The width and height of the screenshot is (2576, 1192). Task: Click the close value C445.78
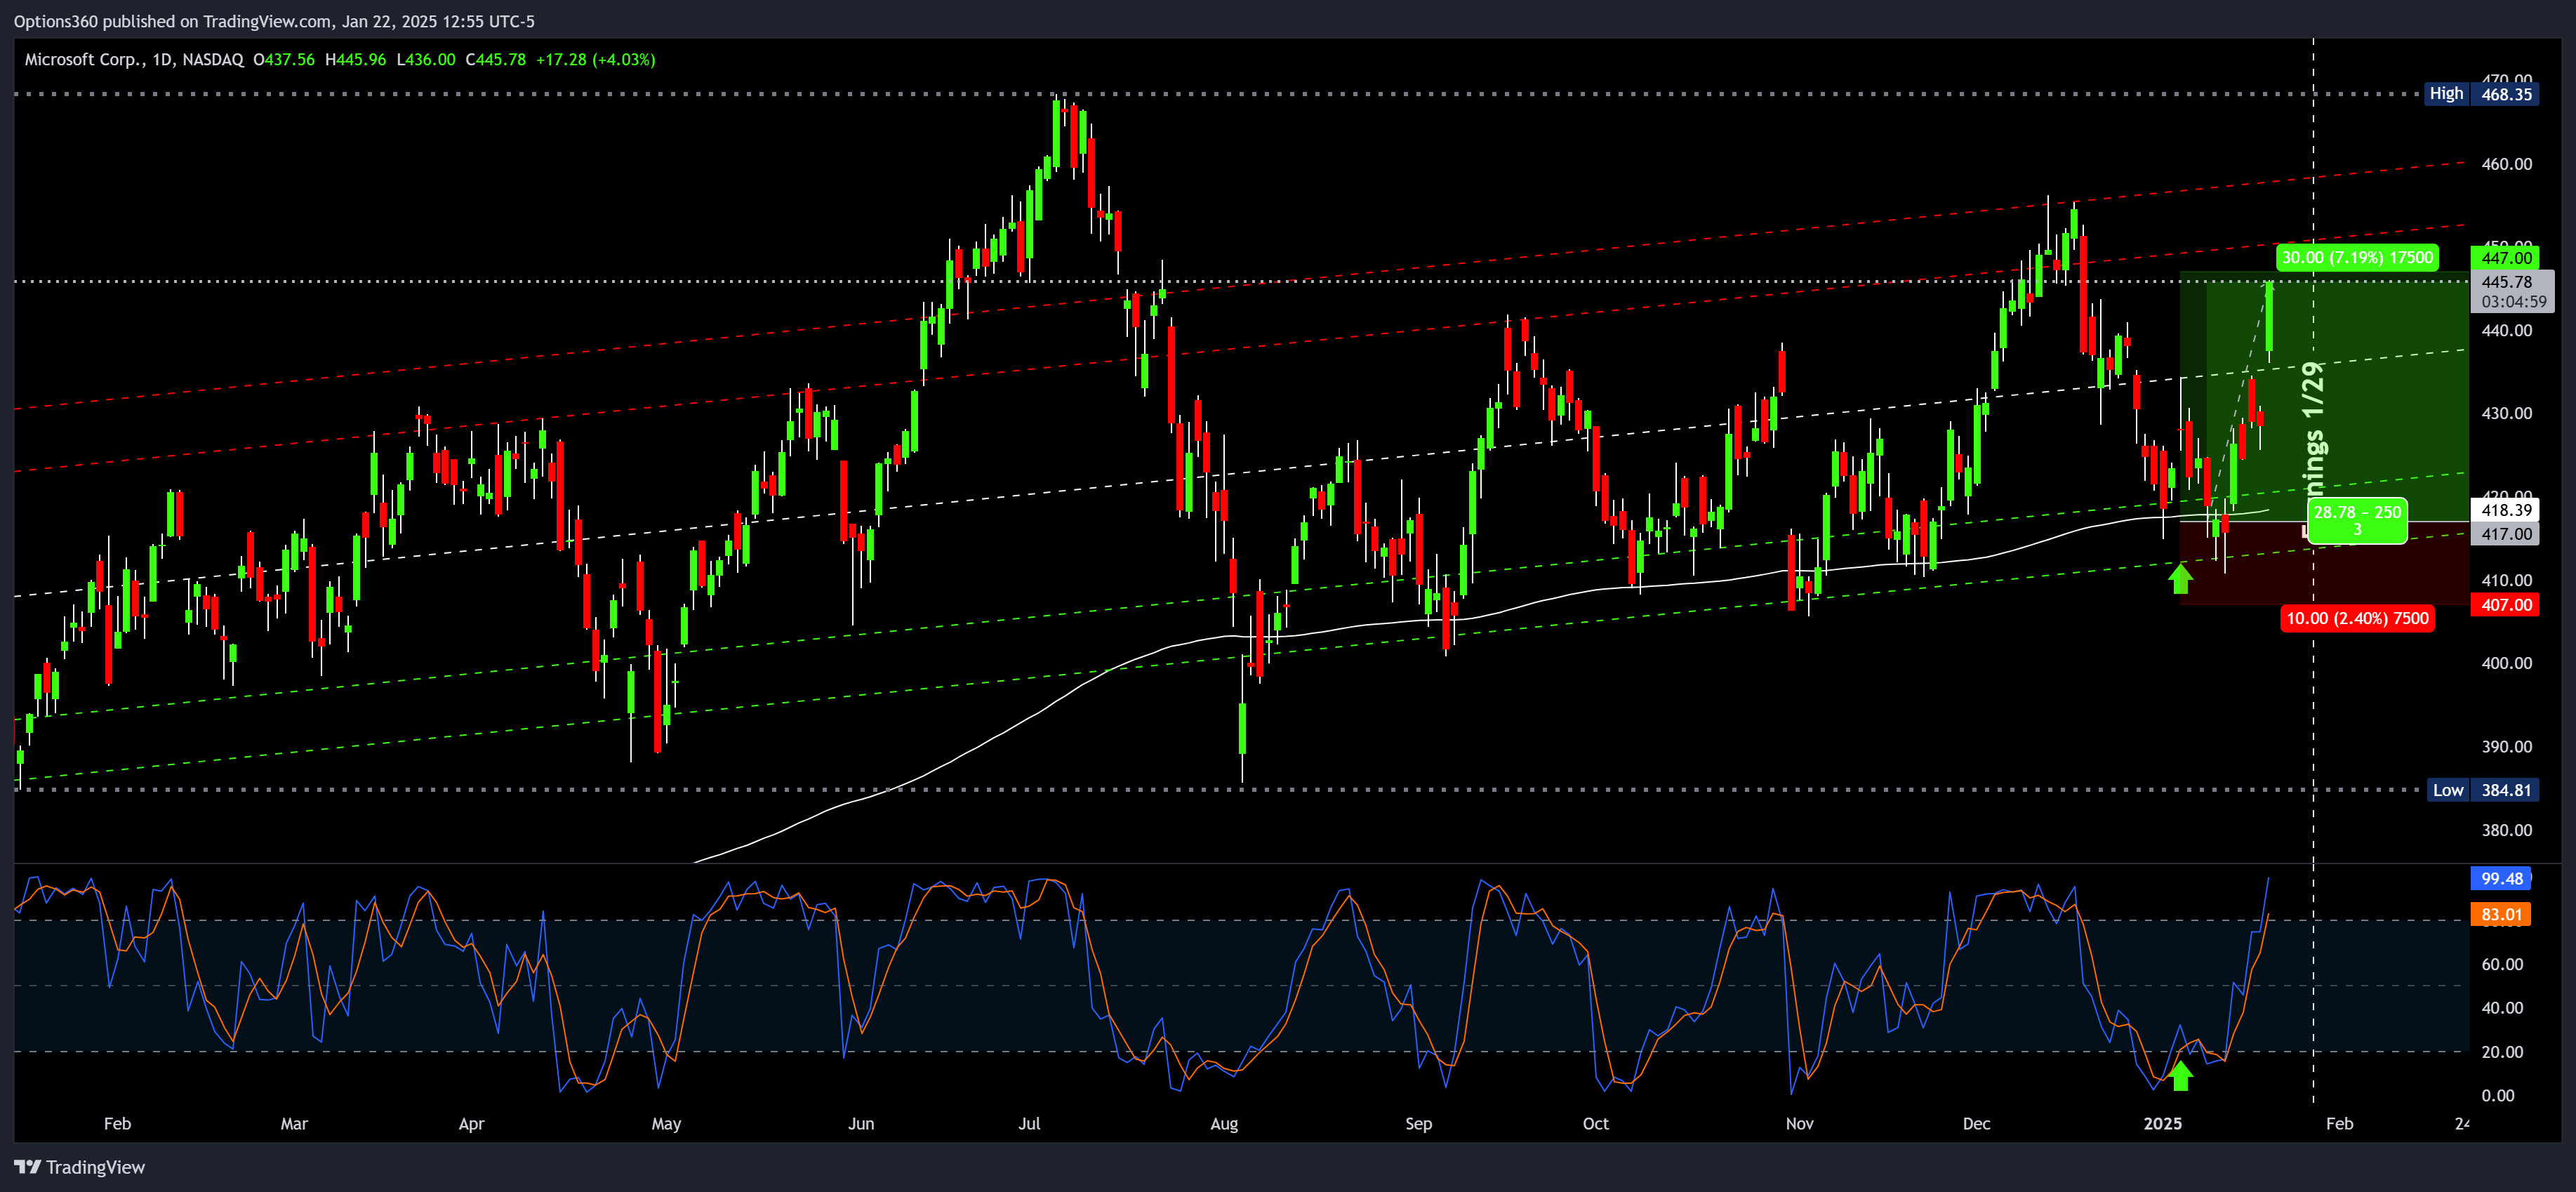[496, 60]
